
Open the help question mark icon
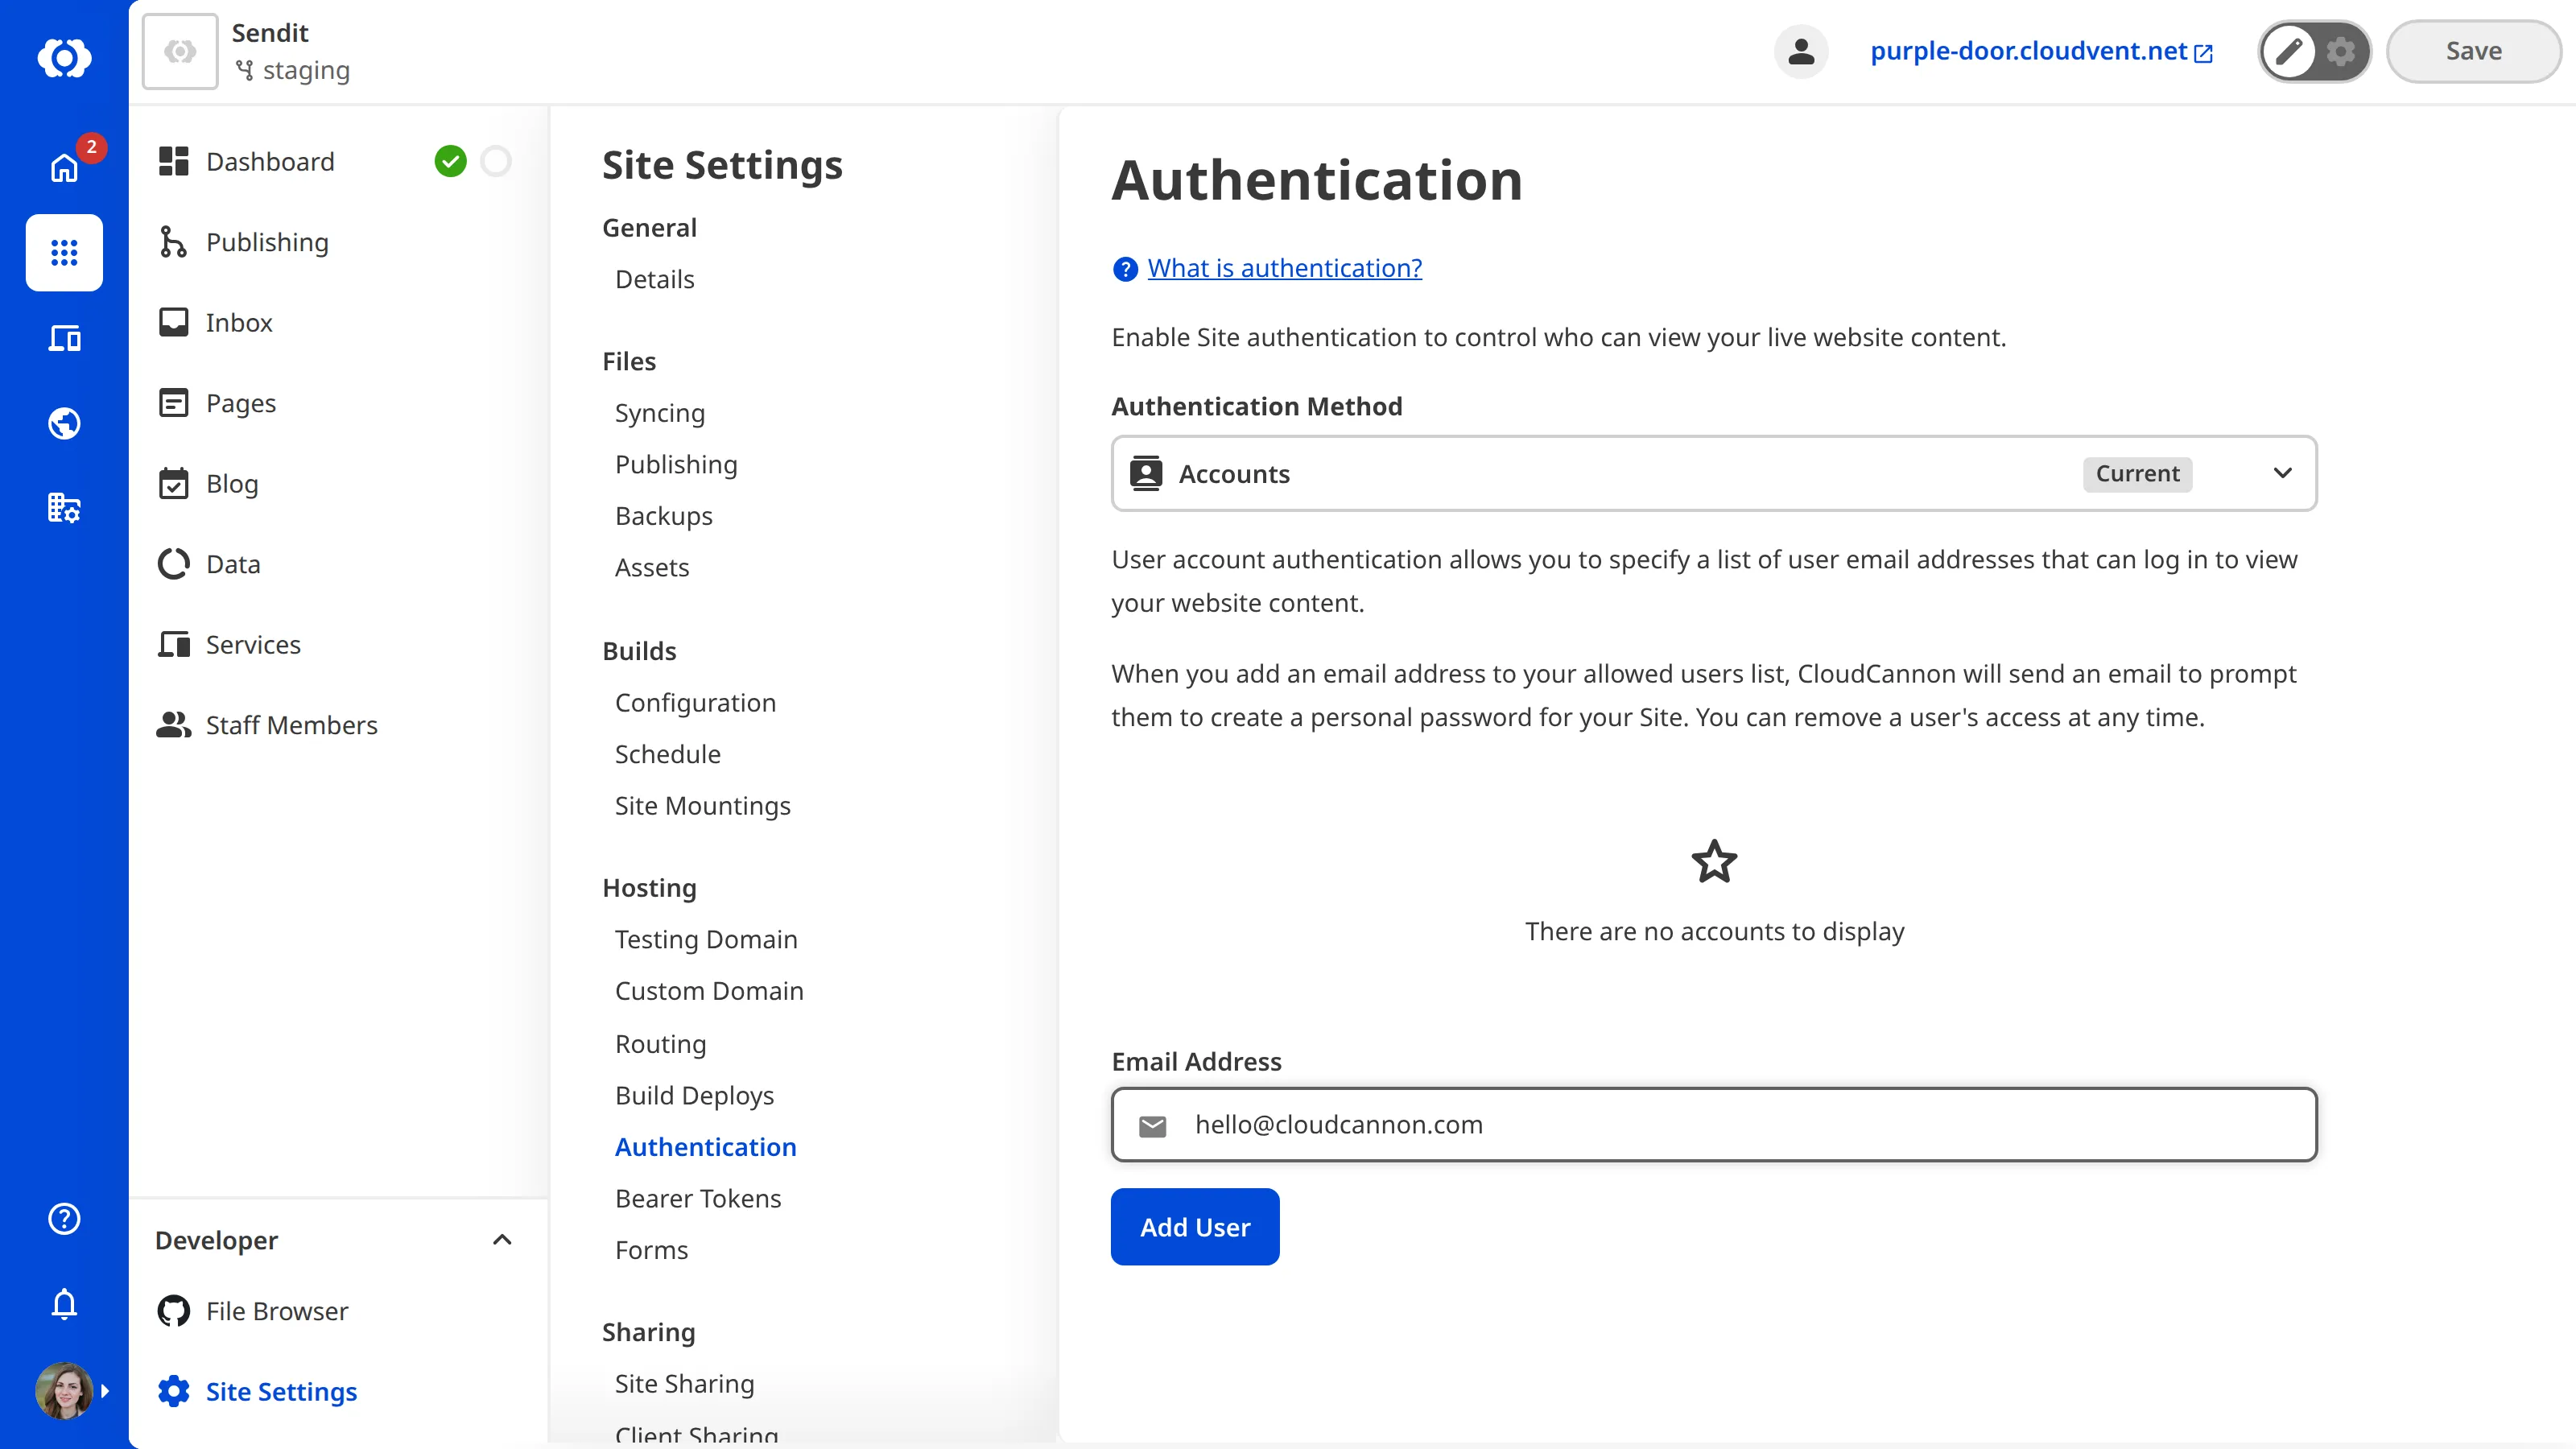(x=64, y=1218)
